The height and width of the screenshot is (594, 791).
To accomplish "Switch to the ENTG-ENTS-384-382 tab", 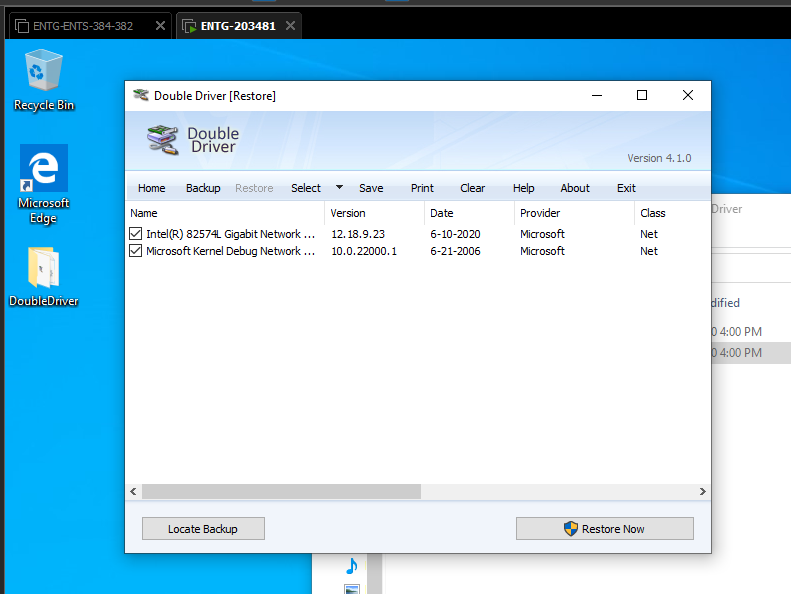I will tap(83, 26).
